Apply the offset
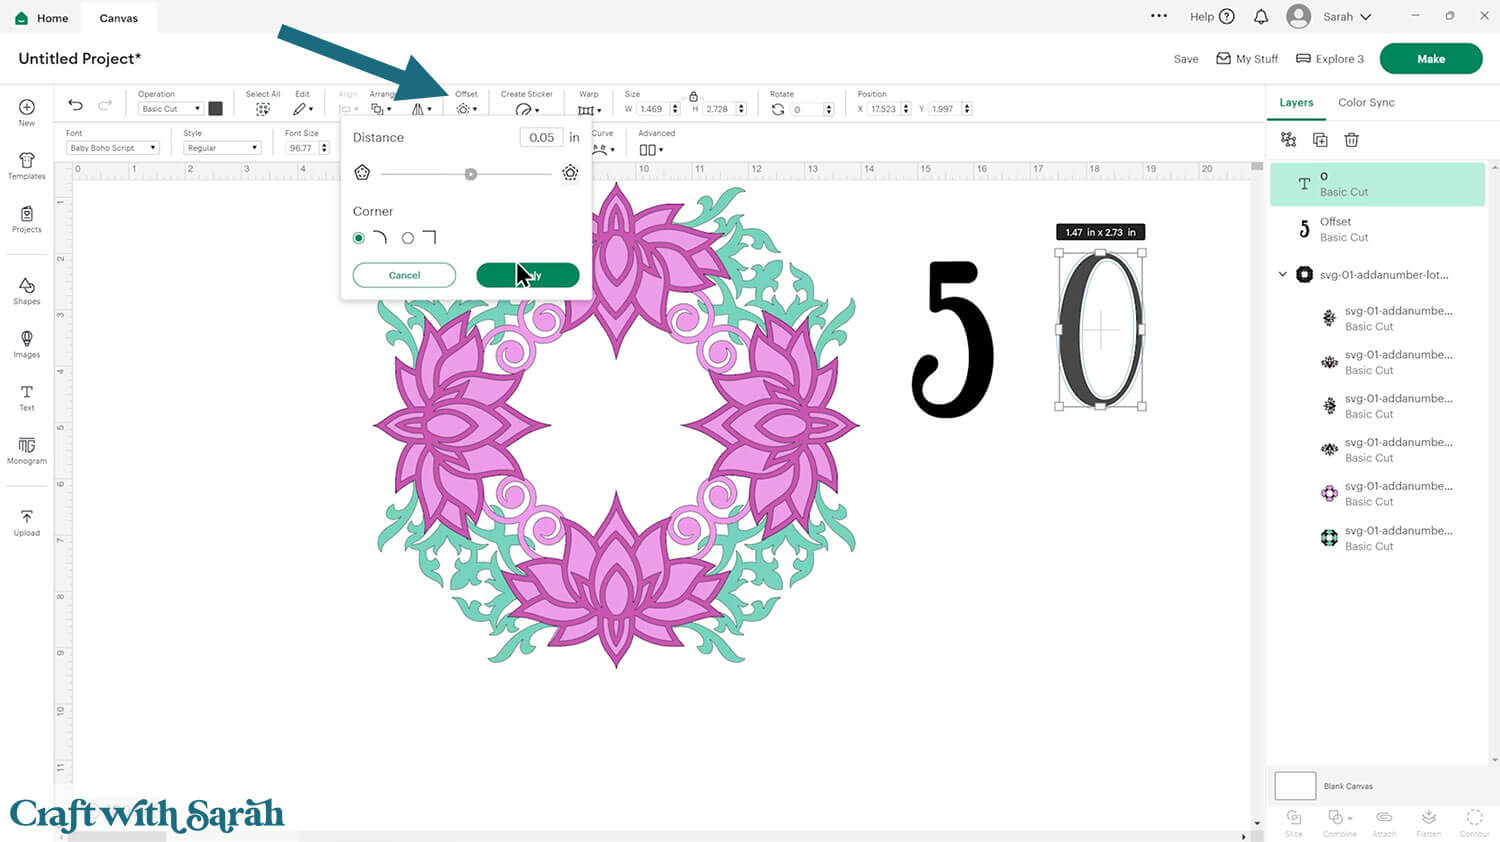The image size is (1500, 842). coord(528,275)
